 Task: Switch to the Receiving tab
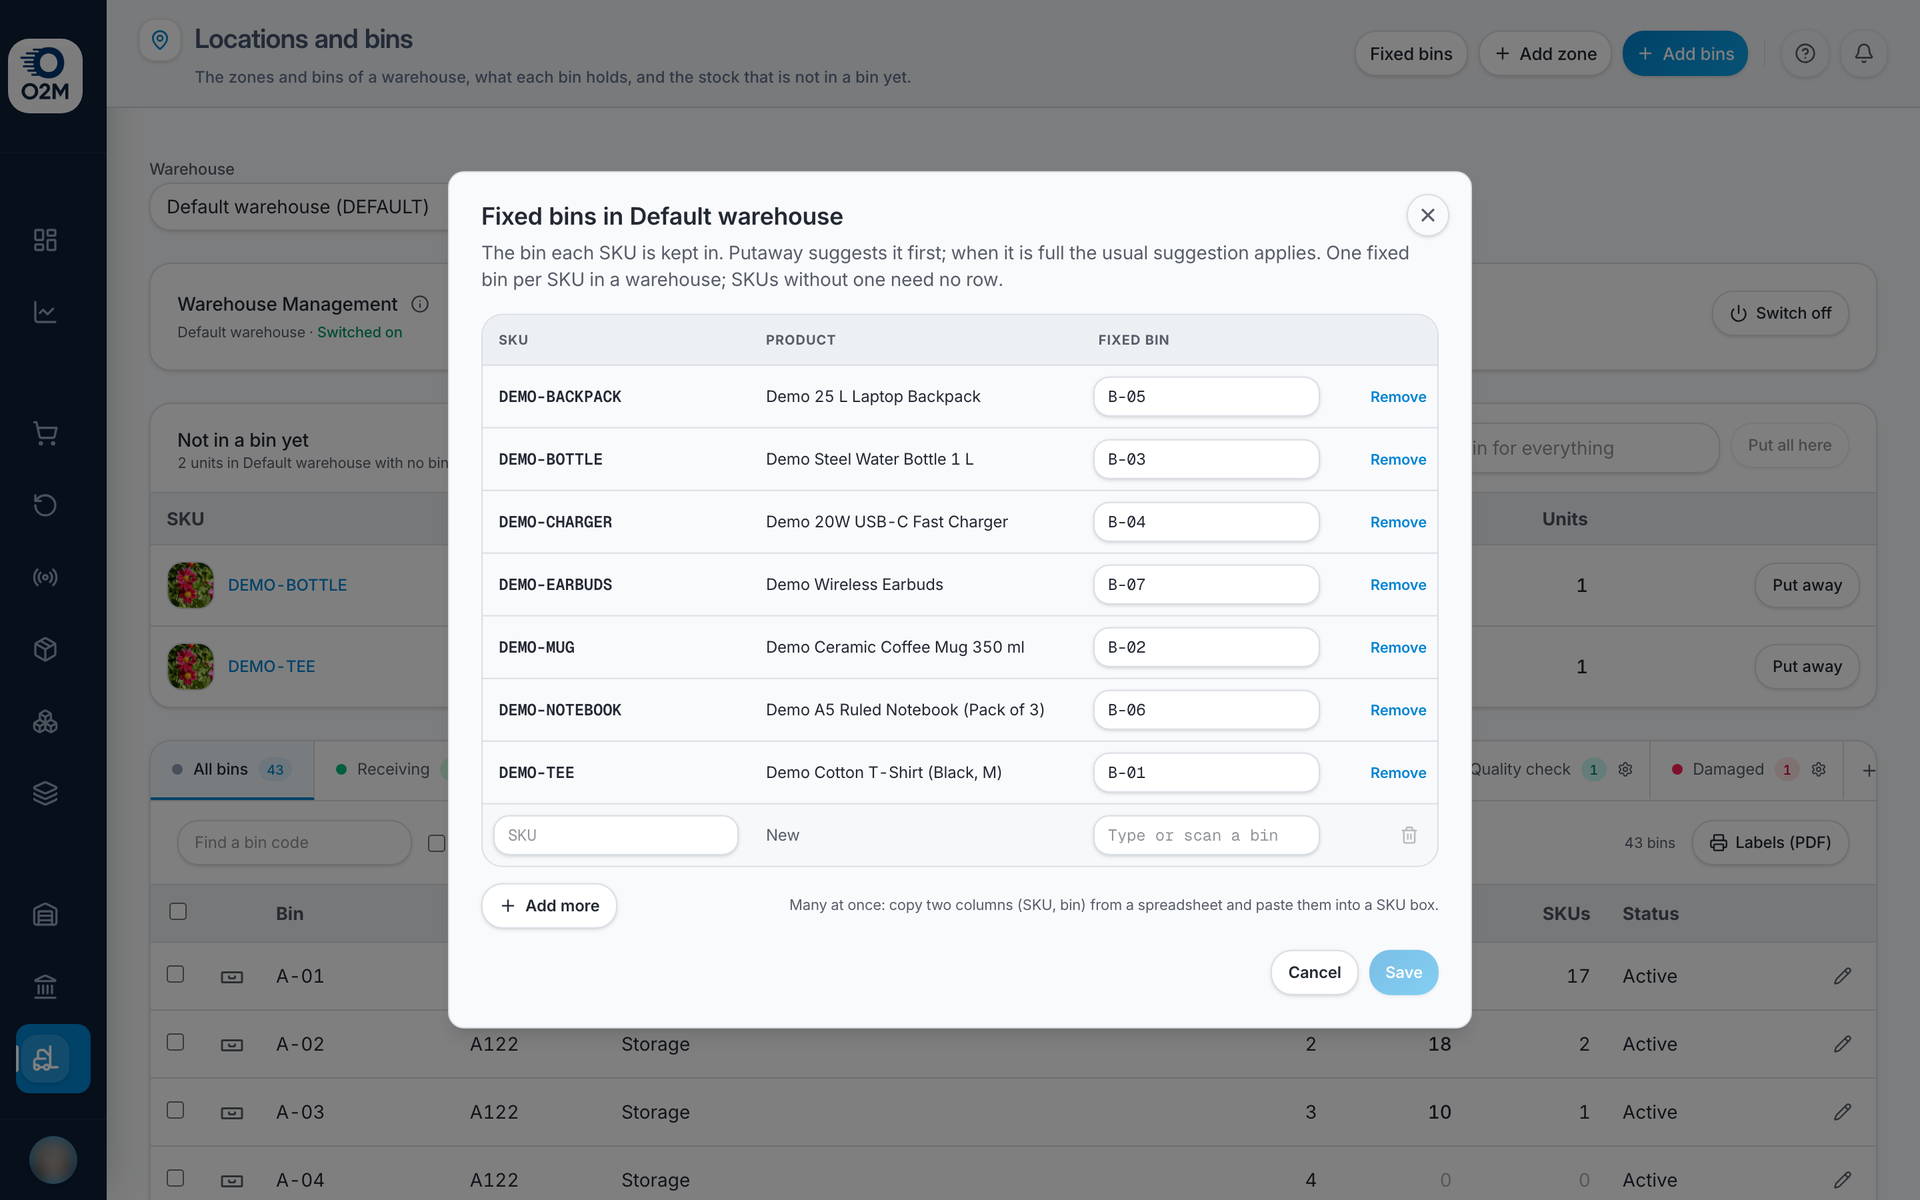click(383, 770)
